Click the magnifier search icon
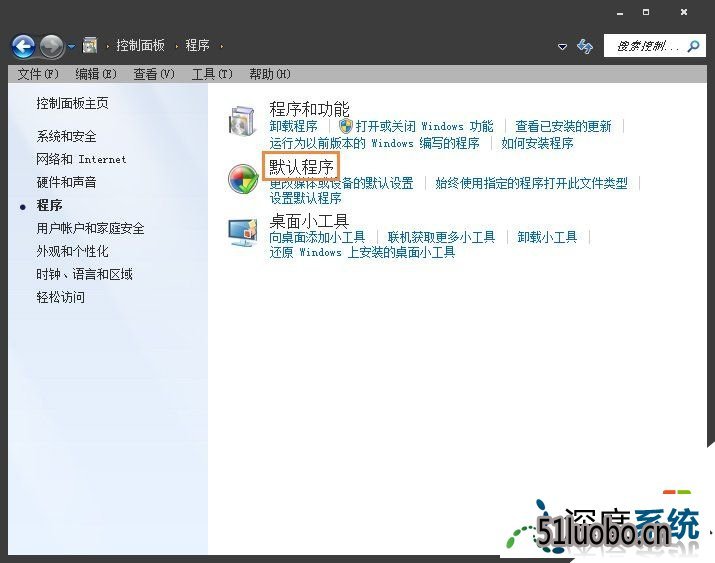 point(693,46)
